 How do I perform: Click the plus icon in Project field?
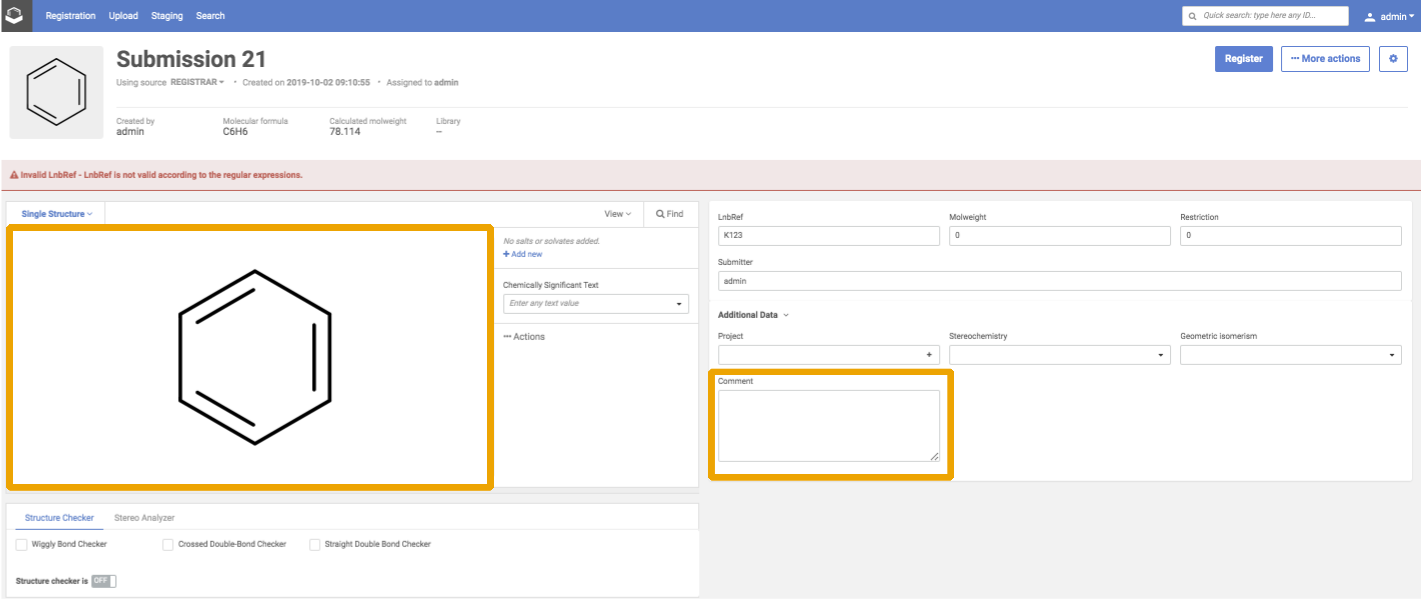click(929, 355)
